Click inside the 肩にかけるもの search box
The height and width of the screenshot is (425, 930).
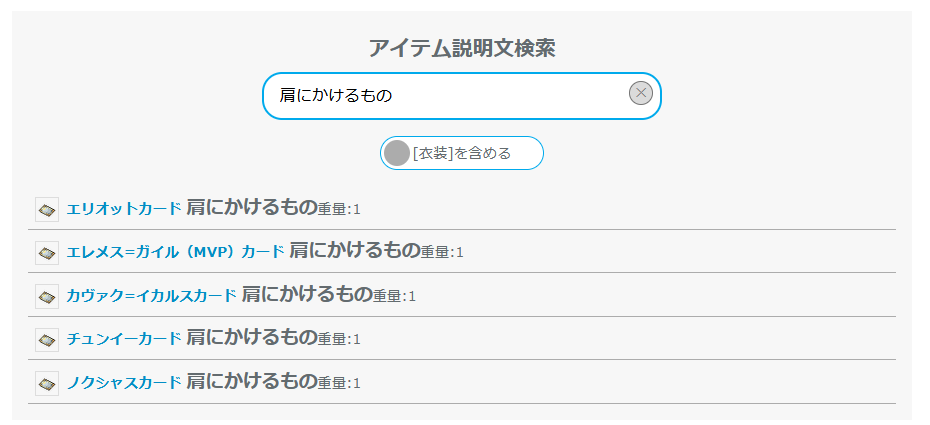(x=440, y=96)
